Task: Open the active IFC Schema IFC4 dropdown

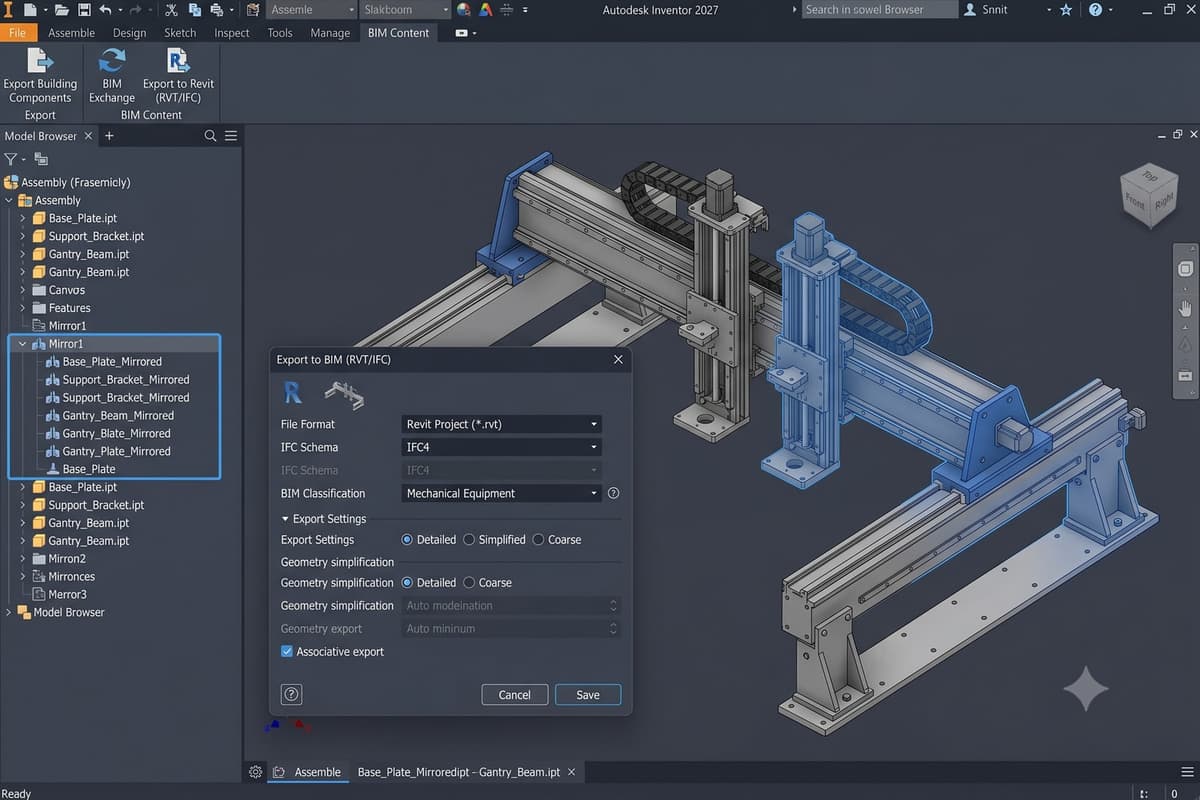Action: pyautogui.click(x=501, y=447)
